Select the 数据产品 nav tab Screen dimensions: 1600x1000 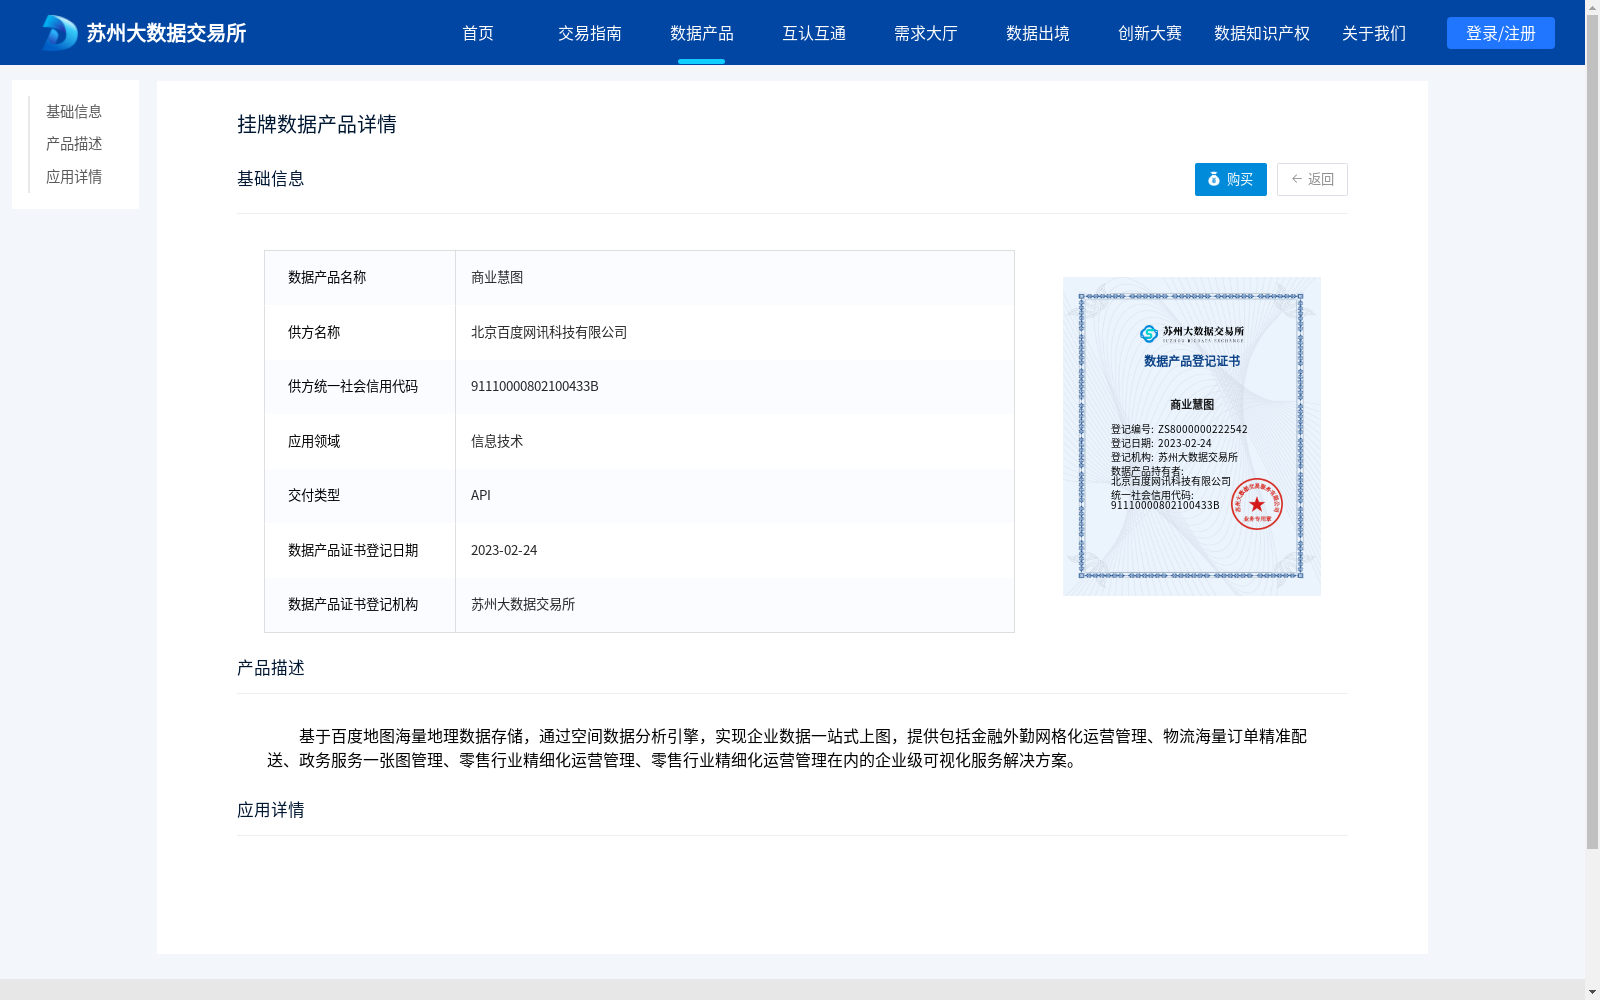coord(702,33)
